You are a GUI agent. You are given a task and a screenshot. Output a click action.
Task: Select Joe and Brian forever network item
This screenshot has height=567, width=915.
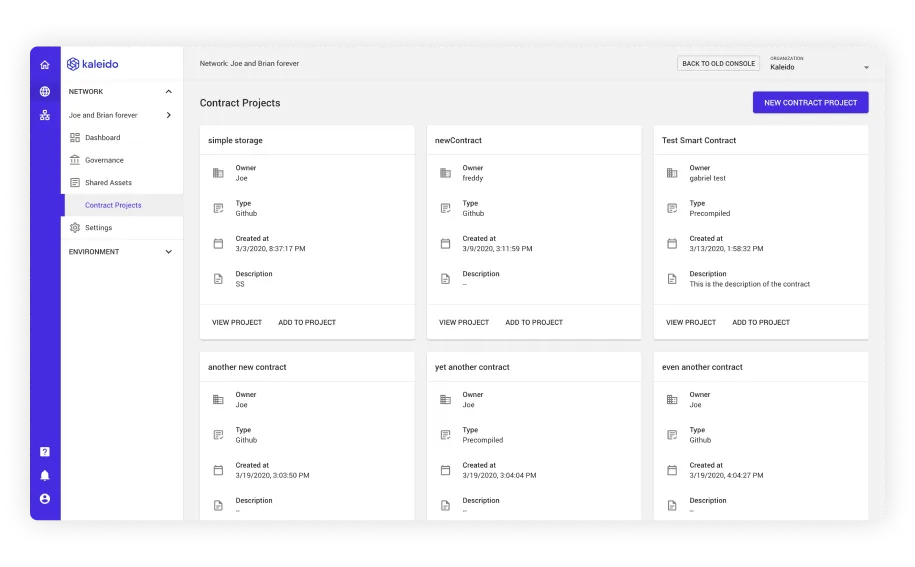pos(122,116)
